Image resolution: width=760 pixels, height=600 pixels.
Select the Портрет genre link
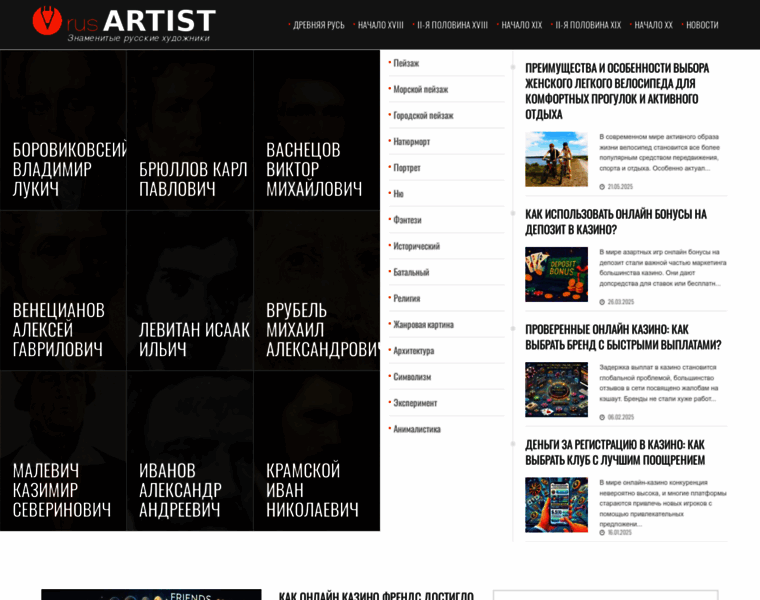click(x=407, y=168)
